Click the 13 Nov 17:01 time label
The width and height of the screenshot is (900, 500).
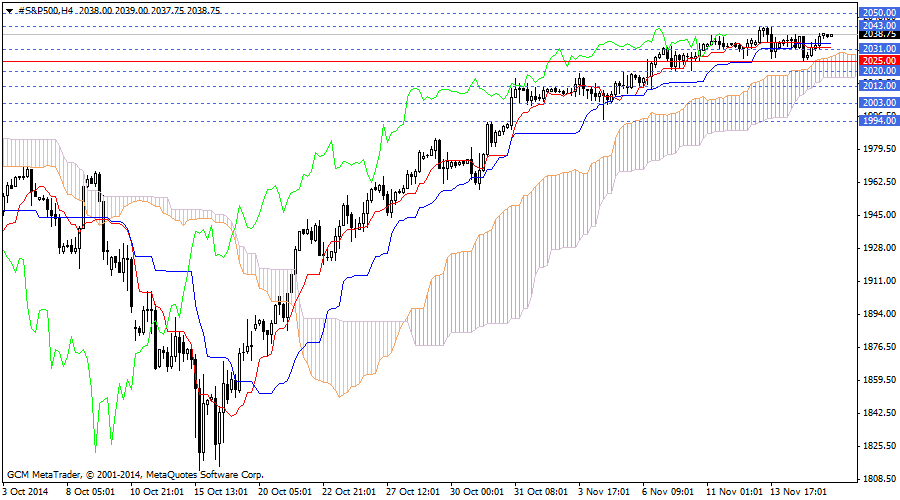(x=799, y=492)
